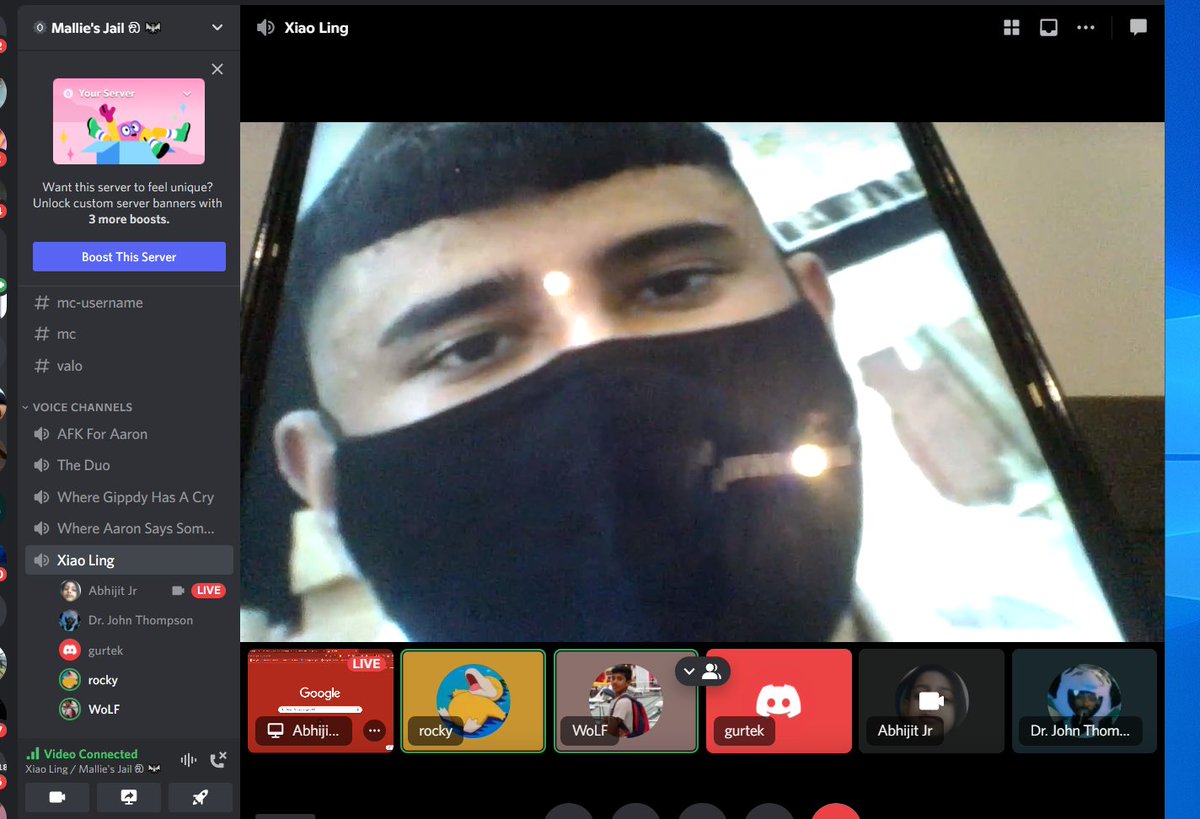The height and width of the screenshot is (819, 1200).
Task: Join the Where Aaron Says Som... channel
Action: point(129,528)
